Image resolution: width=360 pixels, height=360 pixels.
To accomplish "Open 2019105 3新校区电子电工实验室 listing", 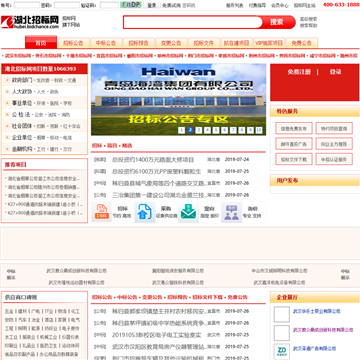I will (x=157, y=335).
